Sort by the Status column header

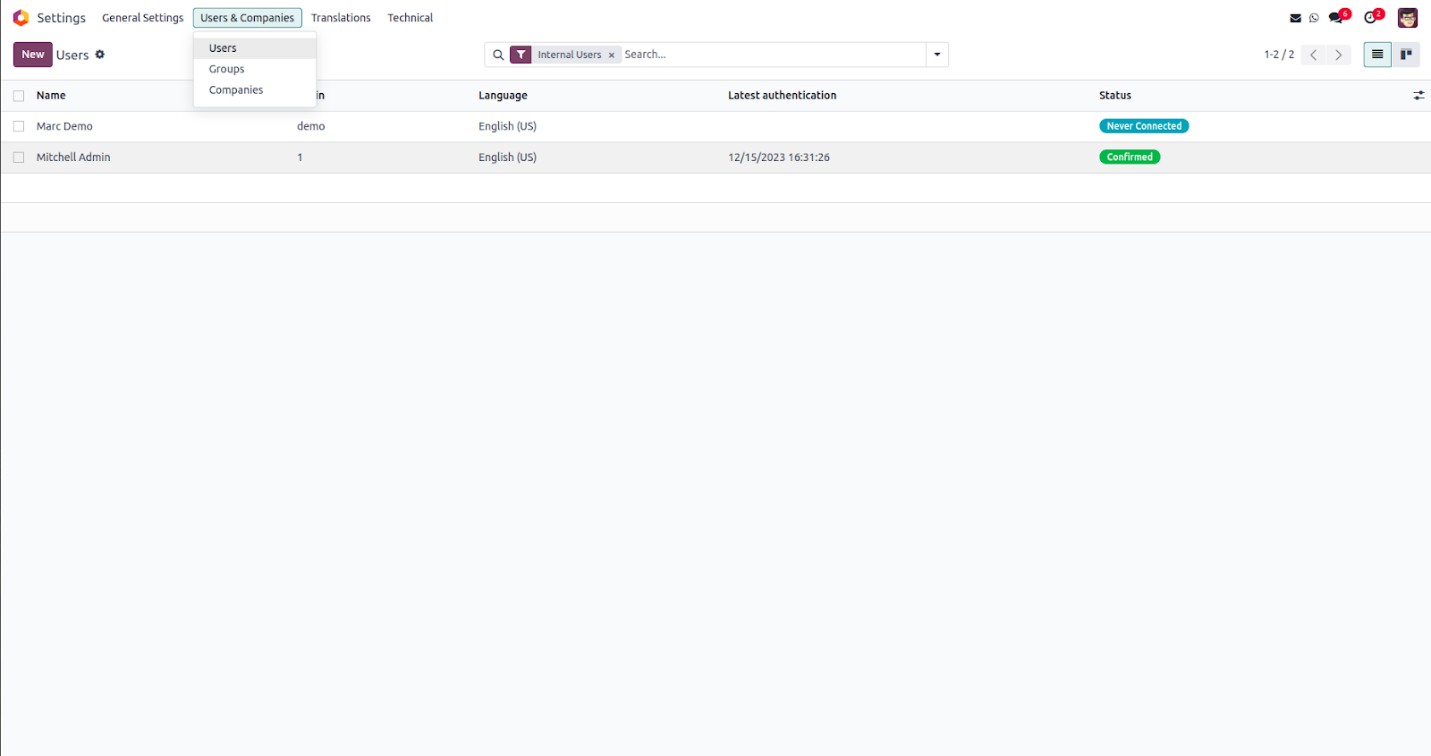[x=1115, y=96]
